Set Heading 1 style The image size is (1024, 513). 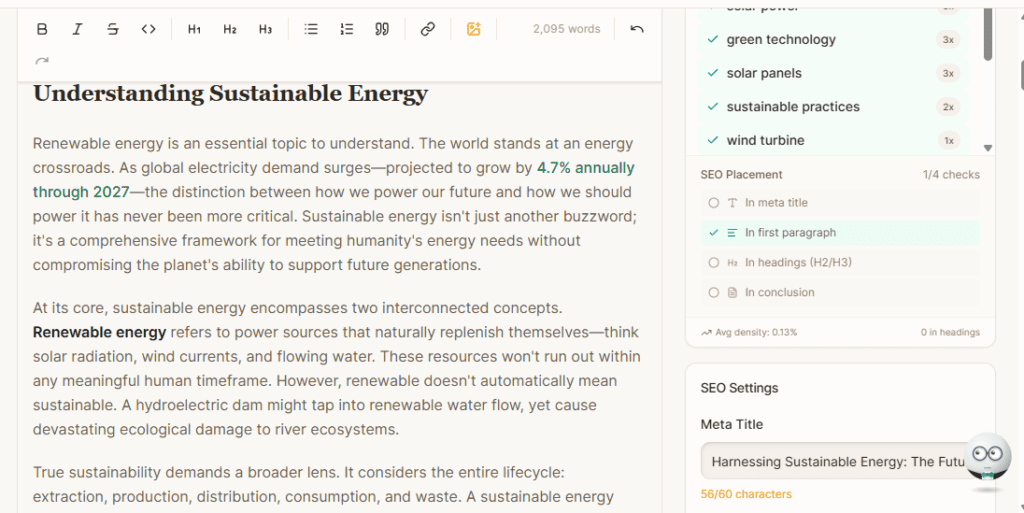(x=194, y=29)
